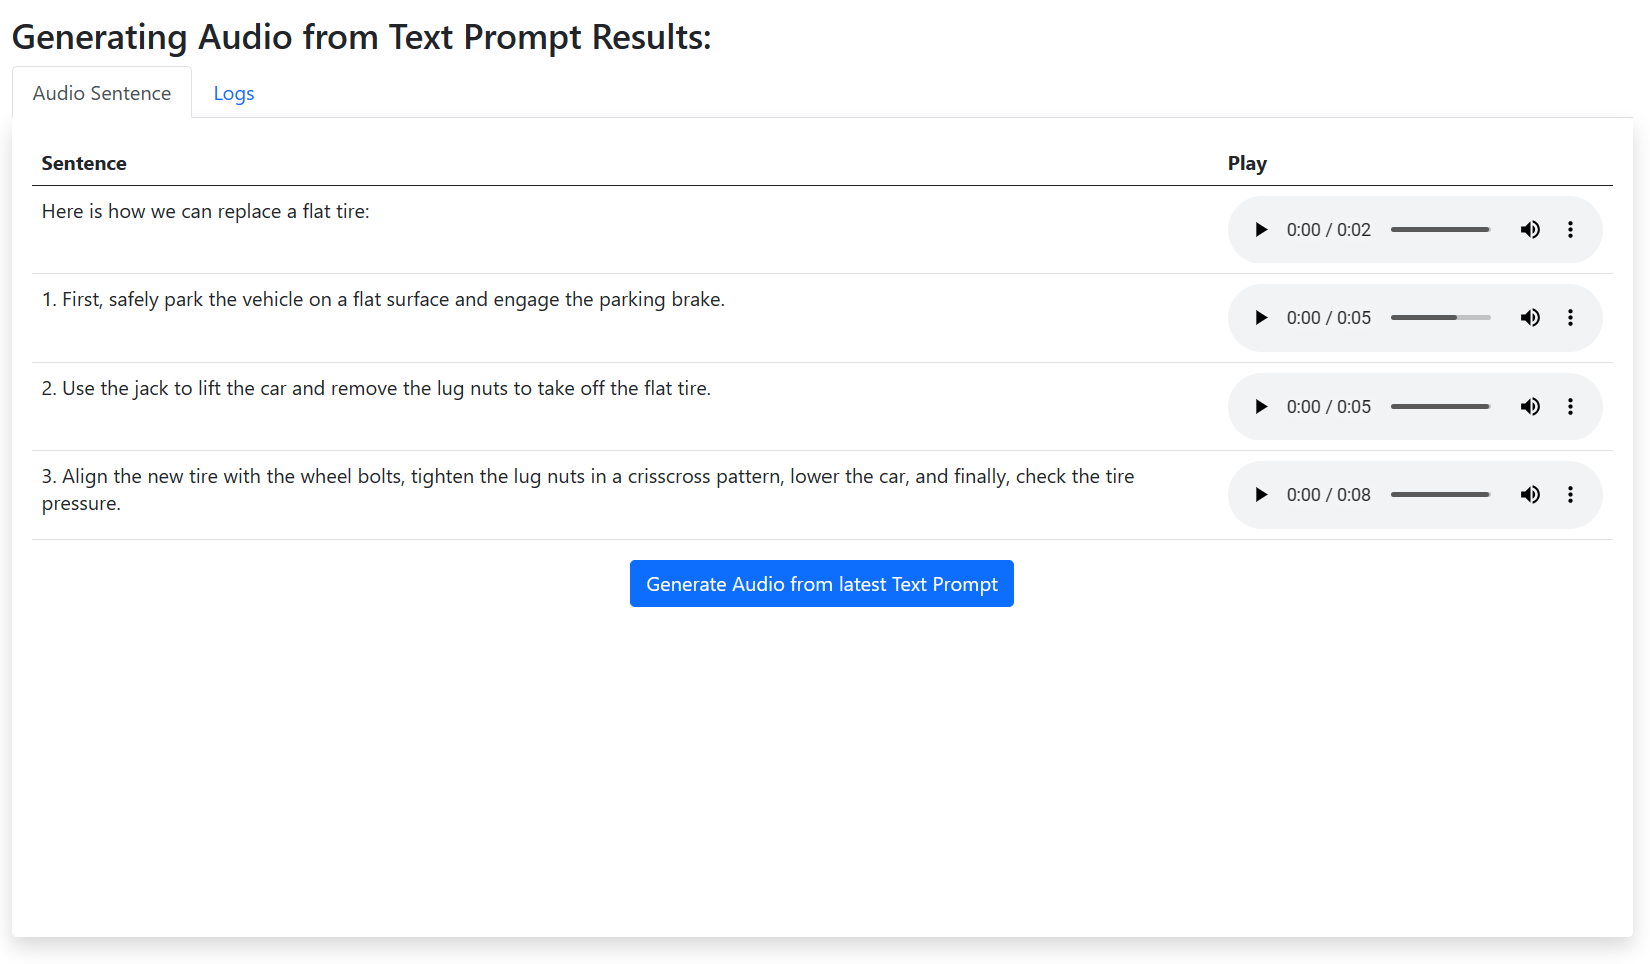Click Generate Audio from latest Text Prompt
Screen dimensions: 1650x964
822,584
